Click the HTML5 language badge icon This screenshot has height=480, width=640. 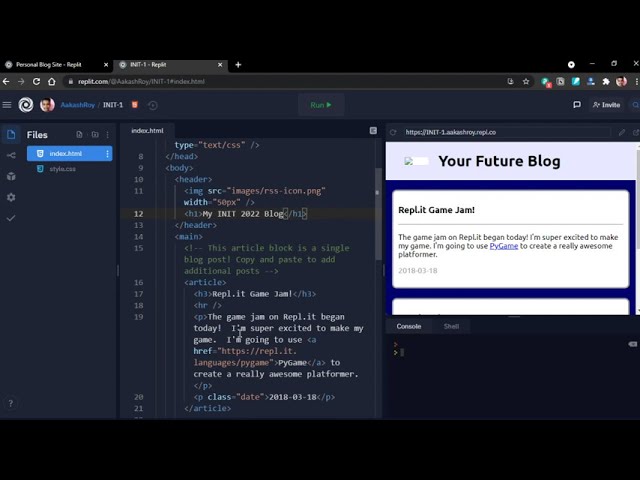point(135,105)
